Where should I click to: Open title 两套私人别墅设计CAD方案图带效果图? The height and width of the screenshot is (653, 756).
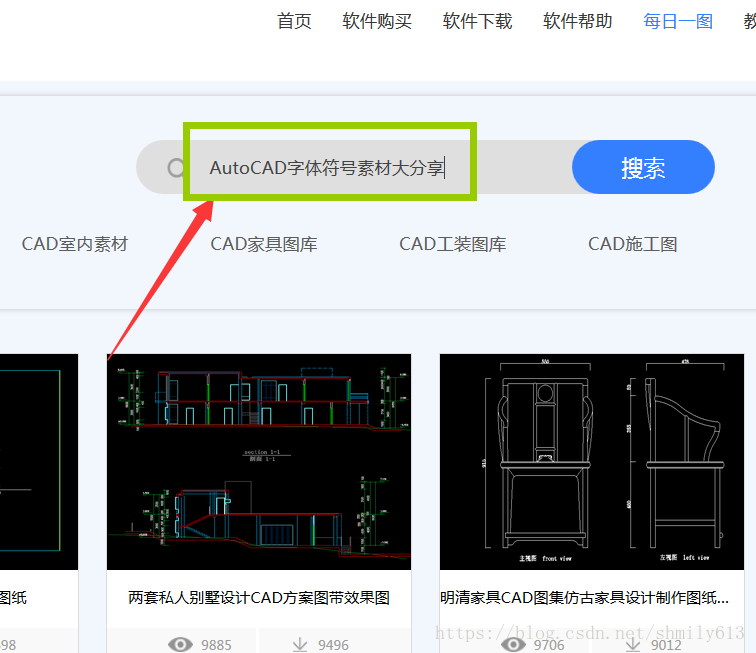click(x=259, y=598)
